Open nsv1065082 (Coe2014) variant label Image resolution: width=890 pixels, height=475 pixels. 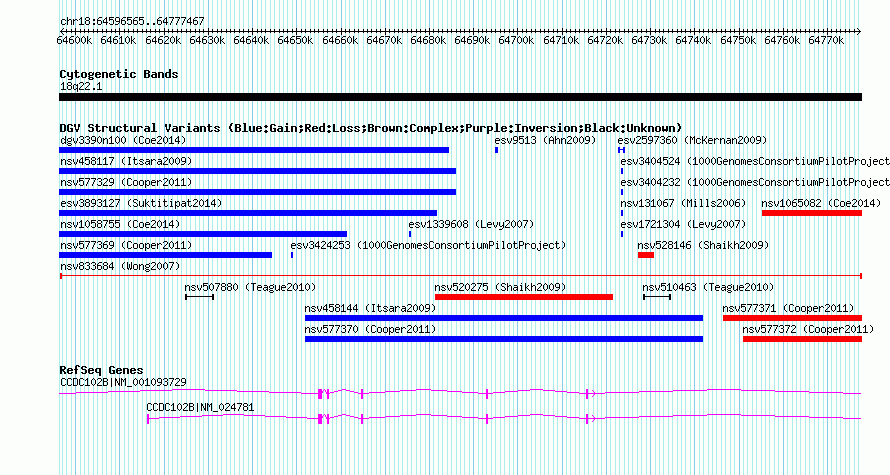821,203
